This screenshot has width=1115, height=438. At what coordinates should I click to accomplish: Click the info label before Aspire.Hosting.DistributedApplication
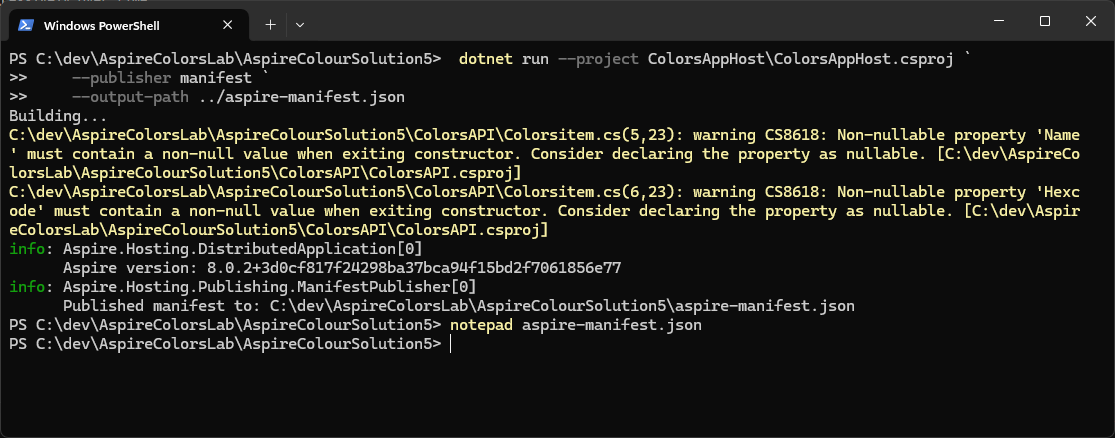[x=26, y=249]
